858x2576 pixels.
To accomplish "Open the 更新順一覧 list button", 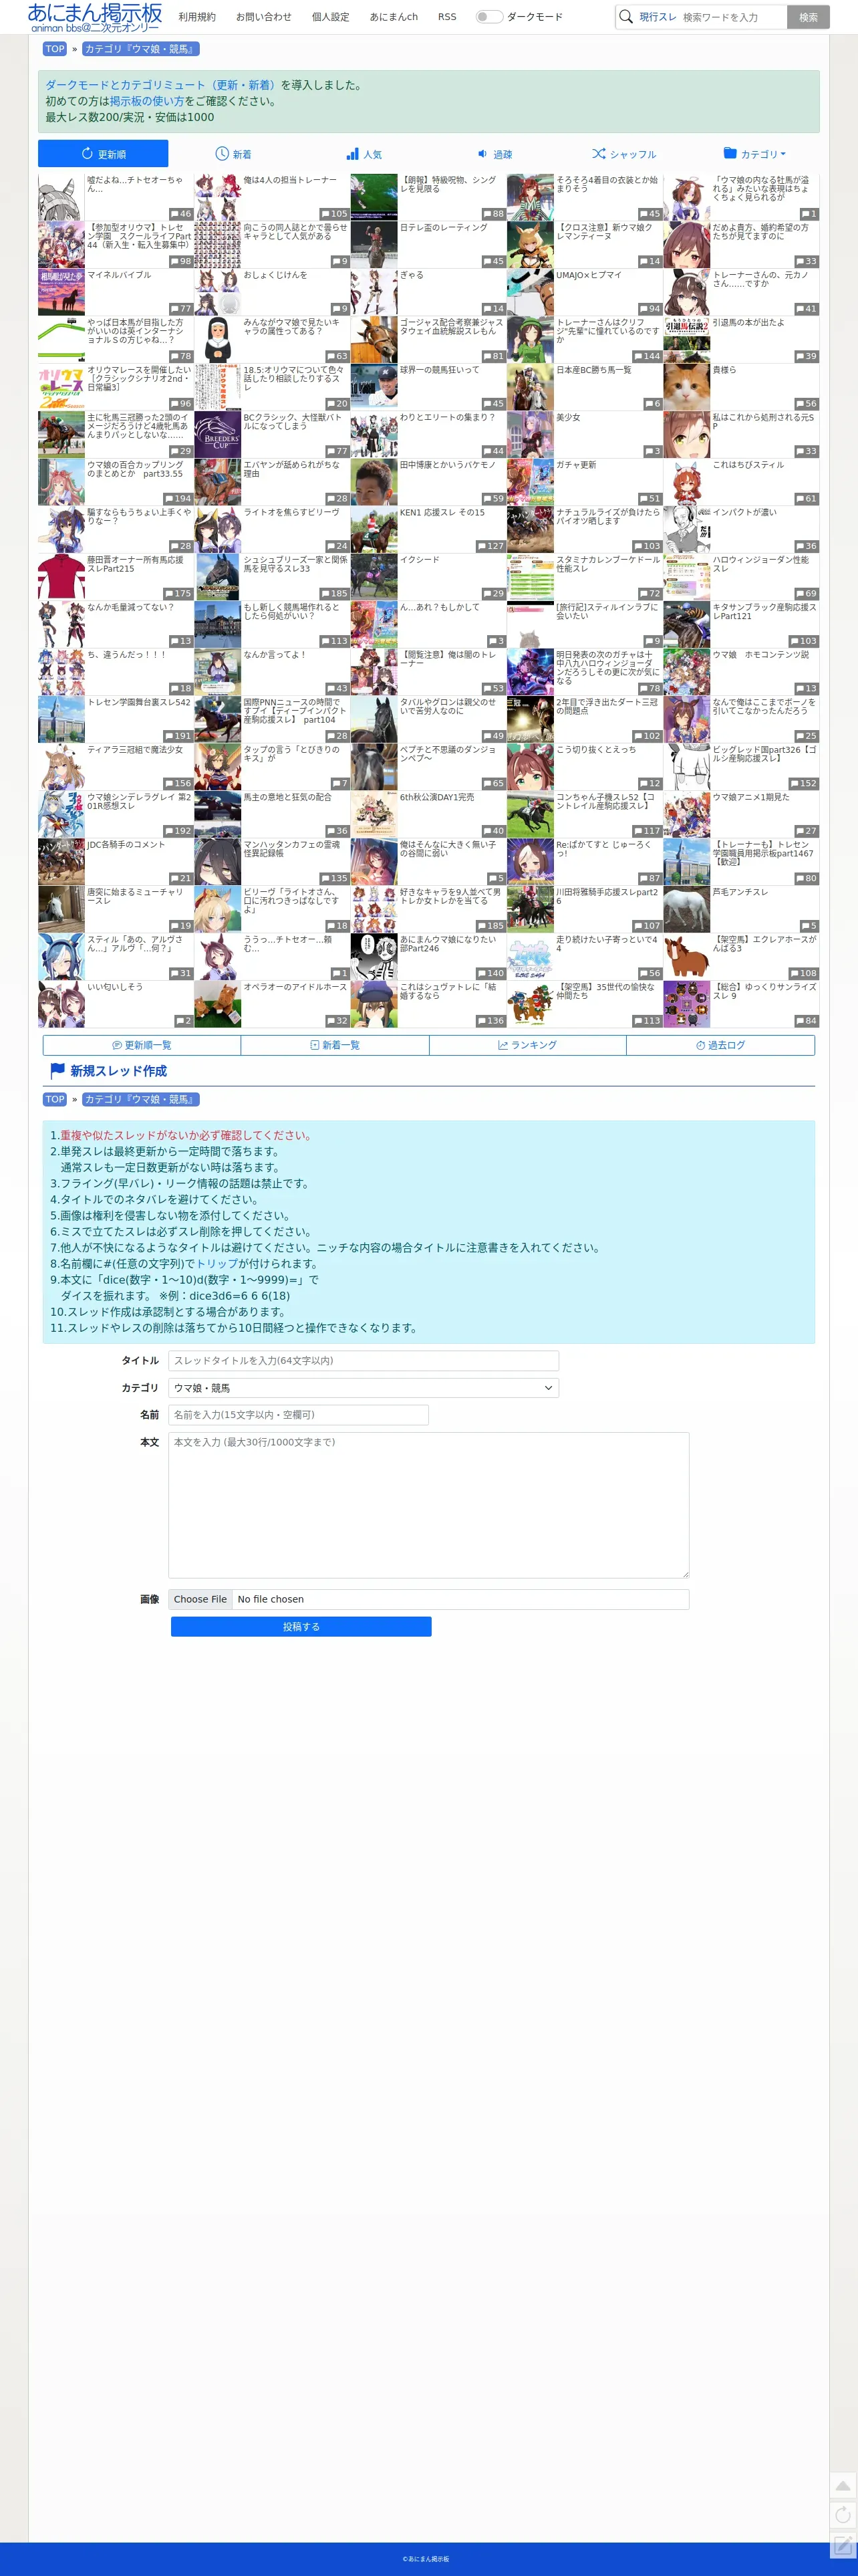I will tap(141, 1045).
